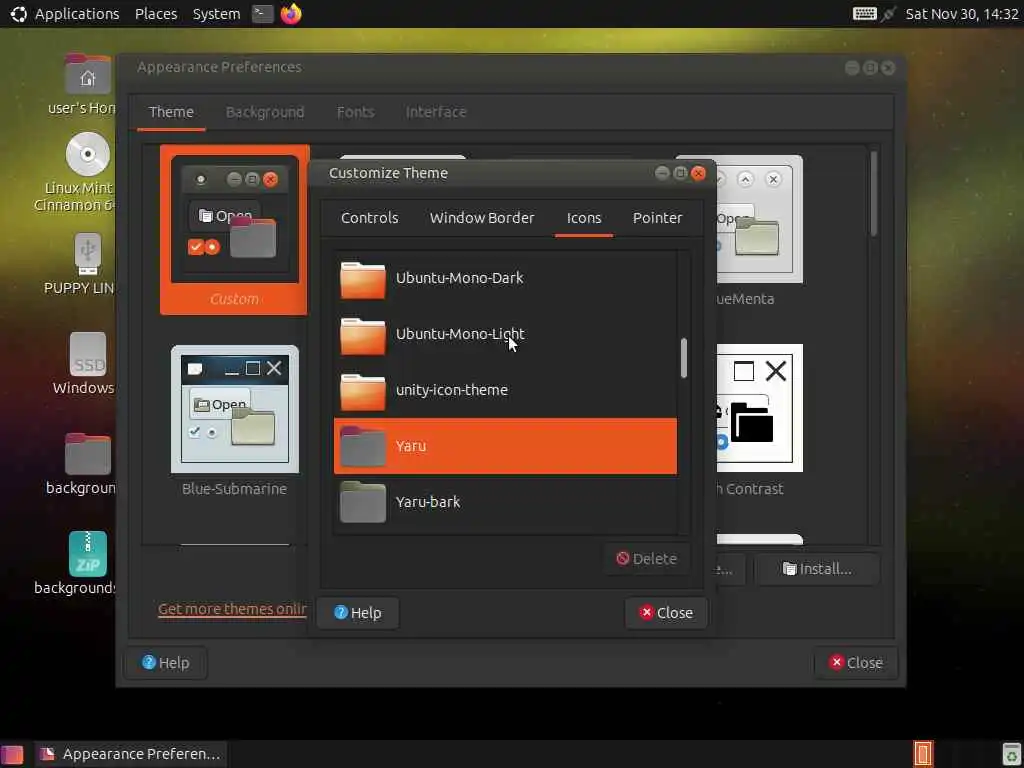Open the Places menu

[155, 14]
